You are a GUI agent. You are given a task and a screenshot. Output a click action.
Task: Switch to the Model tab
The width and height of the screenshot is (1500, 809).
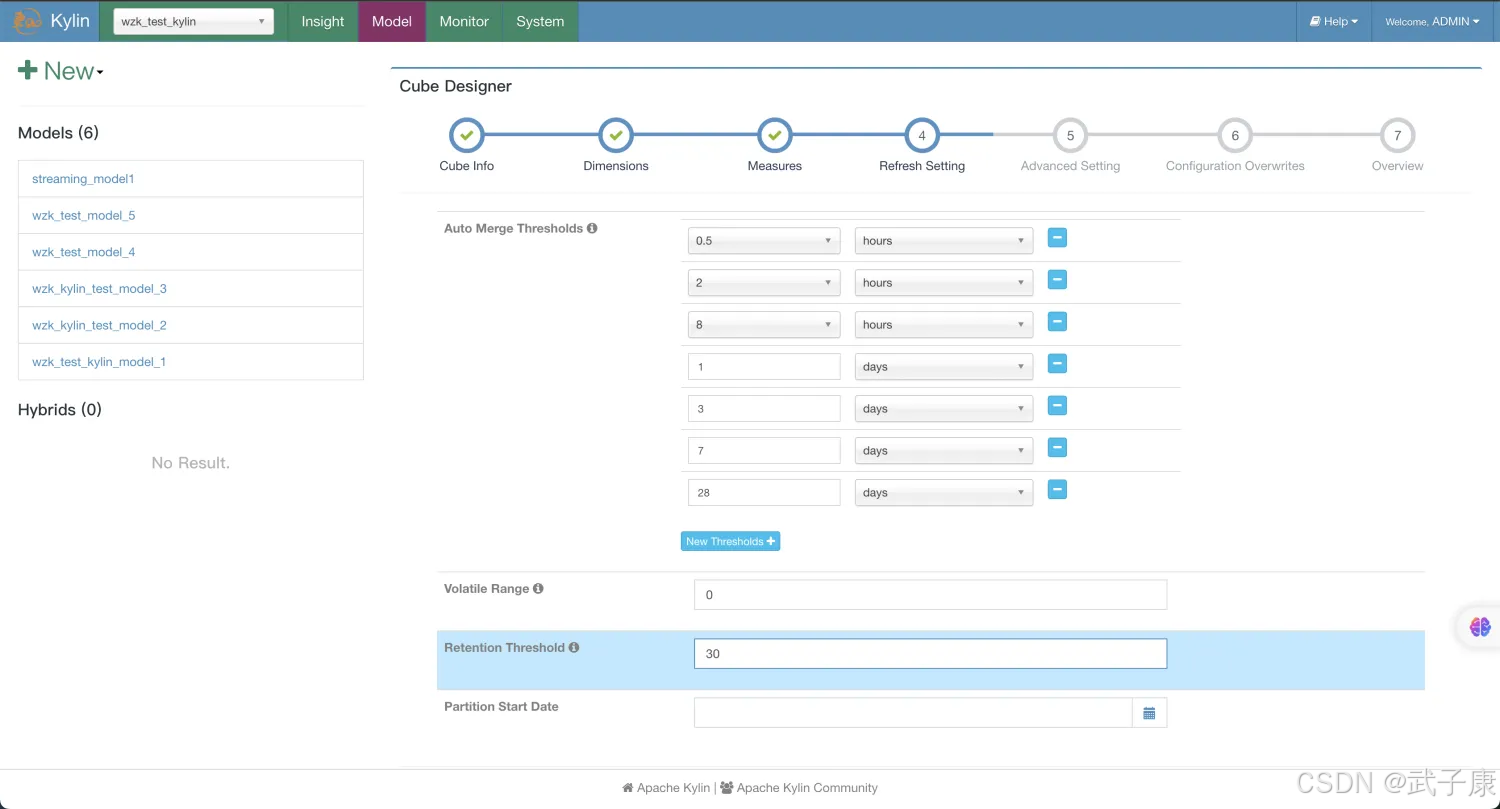pyautogui.click(x=392, y=21)
